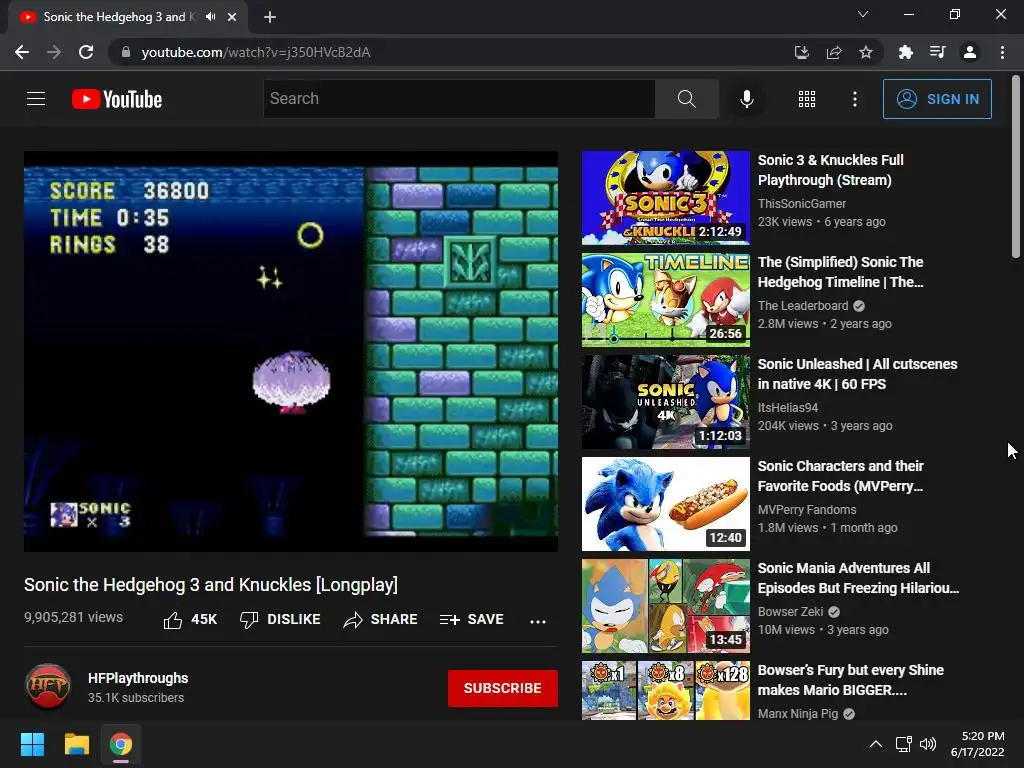
Task: Open Chrome profile icon
Action: pos(970,52)
